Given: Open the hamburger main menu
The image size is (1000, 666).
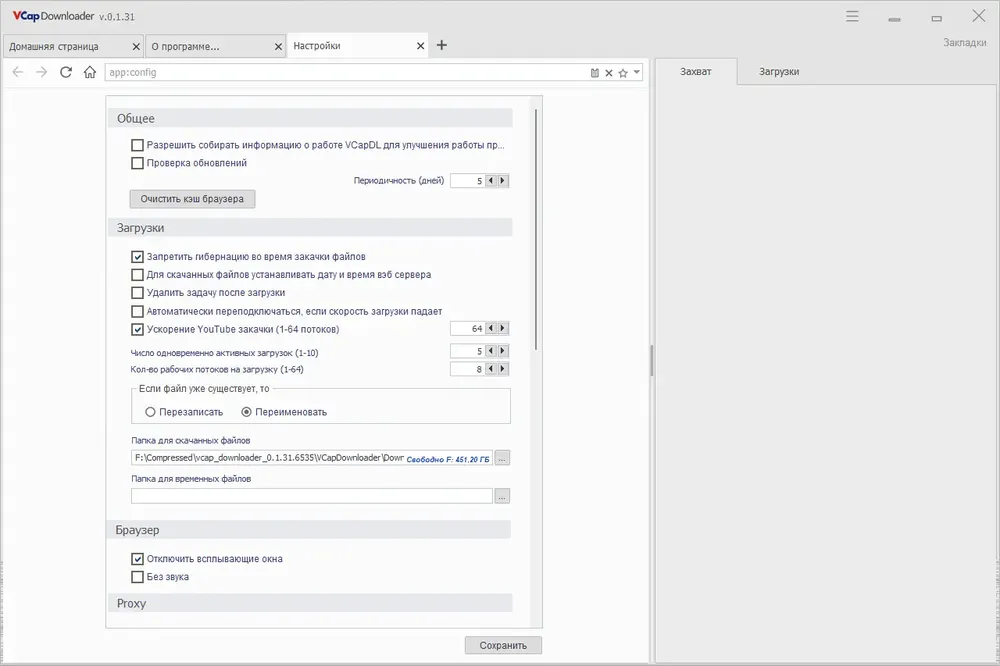Looking at the screenshot, I should pyautogui.click(x=852, y=17).
